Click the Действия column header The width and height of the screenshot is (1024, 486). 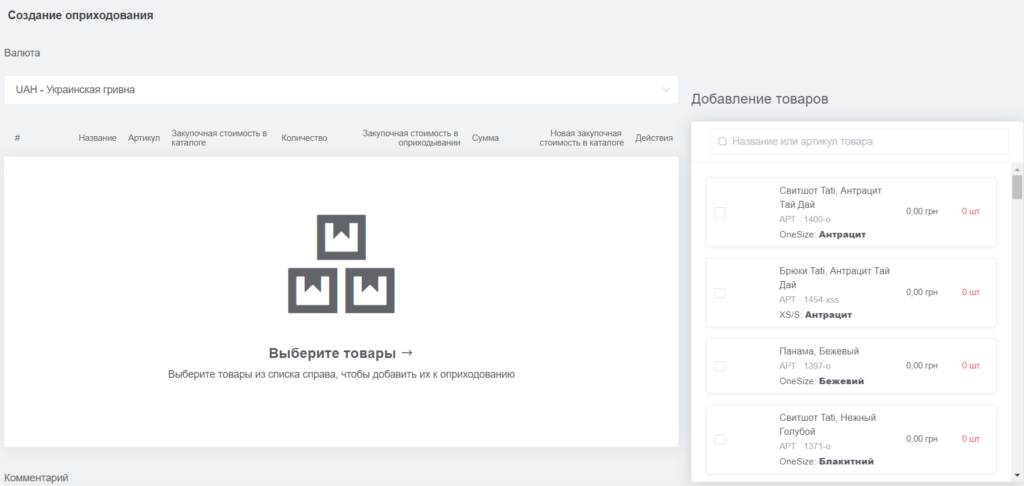pyautogui.click(x=654, y=138)
